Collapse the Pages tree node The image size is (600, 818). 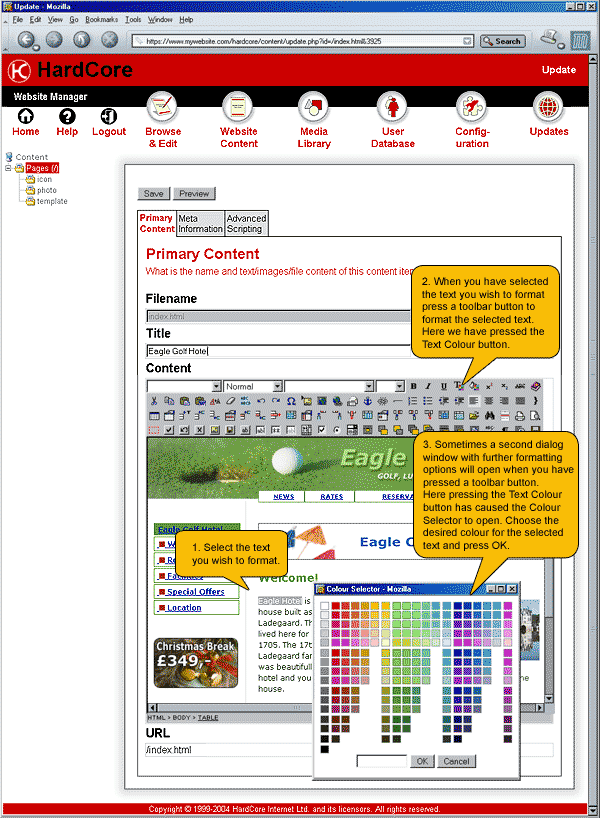click(x=8, y=168)
